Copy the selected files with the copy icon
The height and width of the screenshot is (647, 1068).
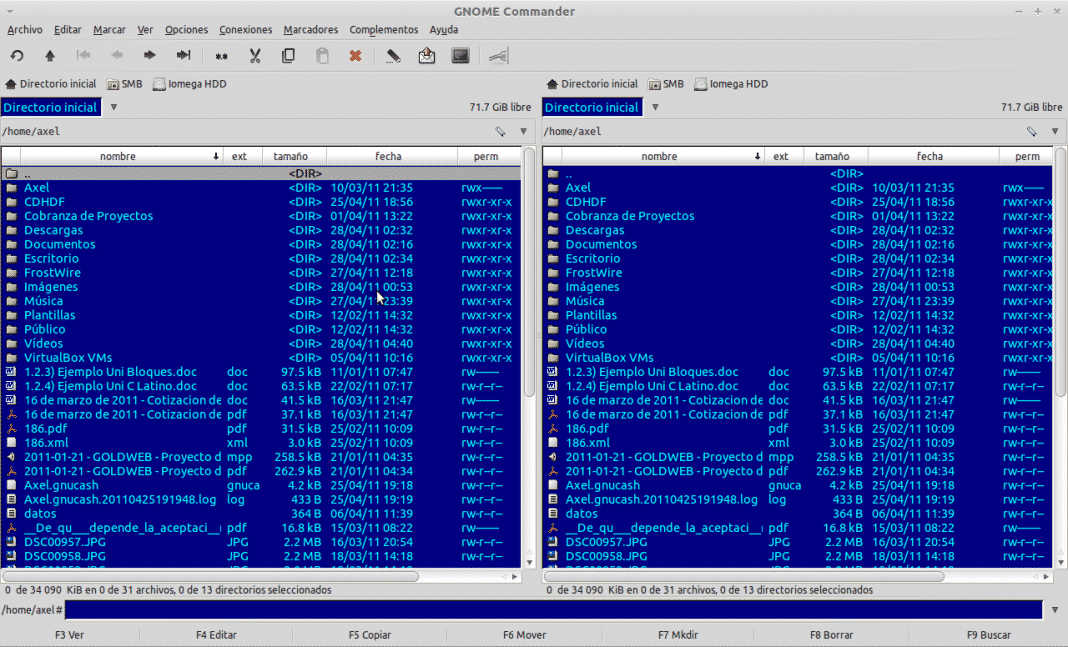point(288,56)
